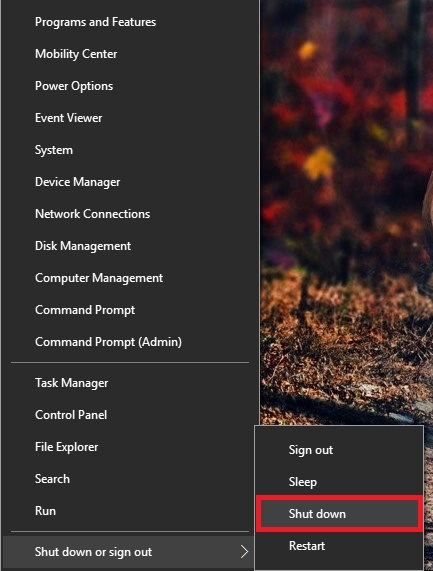
Task: Open the System entry
Action: 129,150
